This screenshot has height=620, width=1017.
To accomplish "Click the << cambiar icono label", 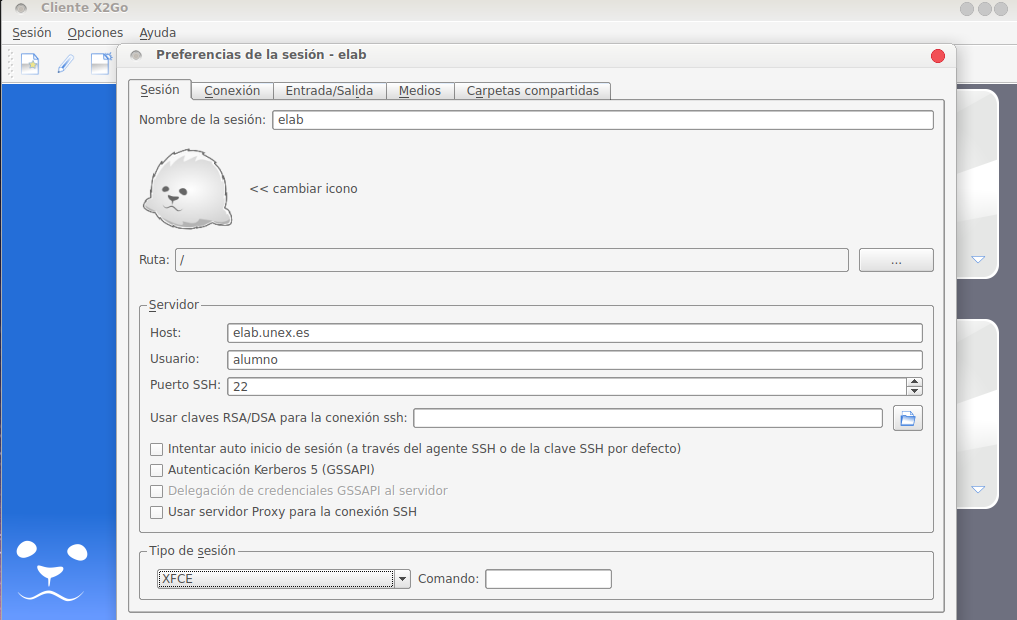I will tap(303, 188).
